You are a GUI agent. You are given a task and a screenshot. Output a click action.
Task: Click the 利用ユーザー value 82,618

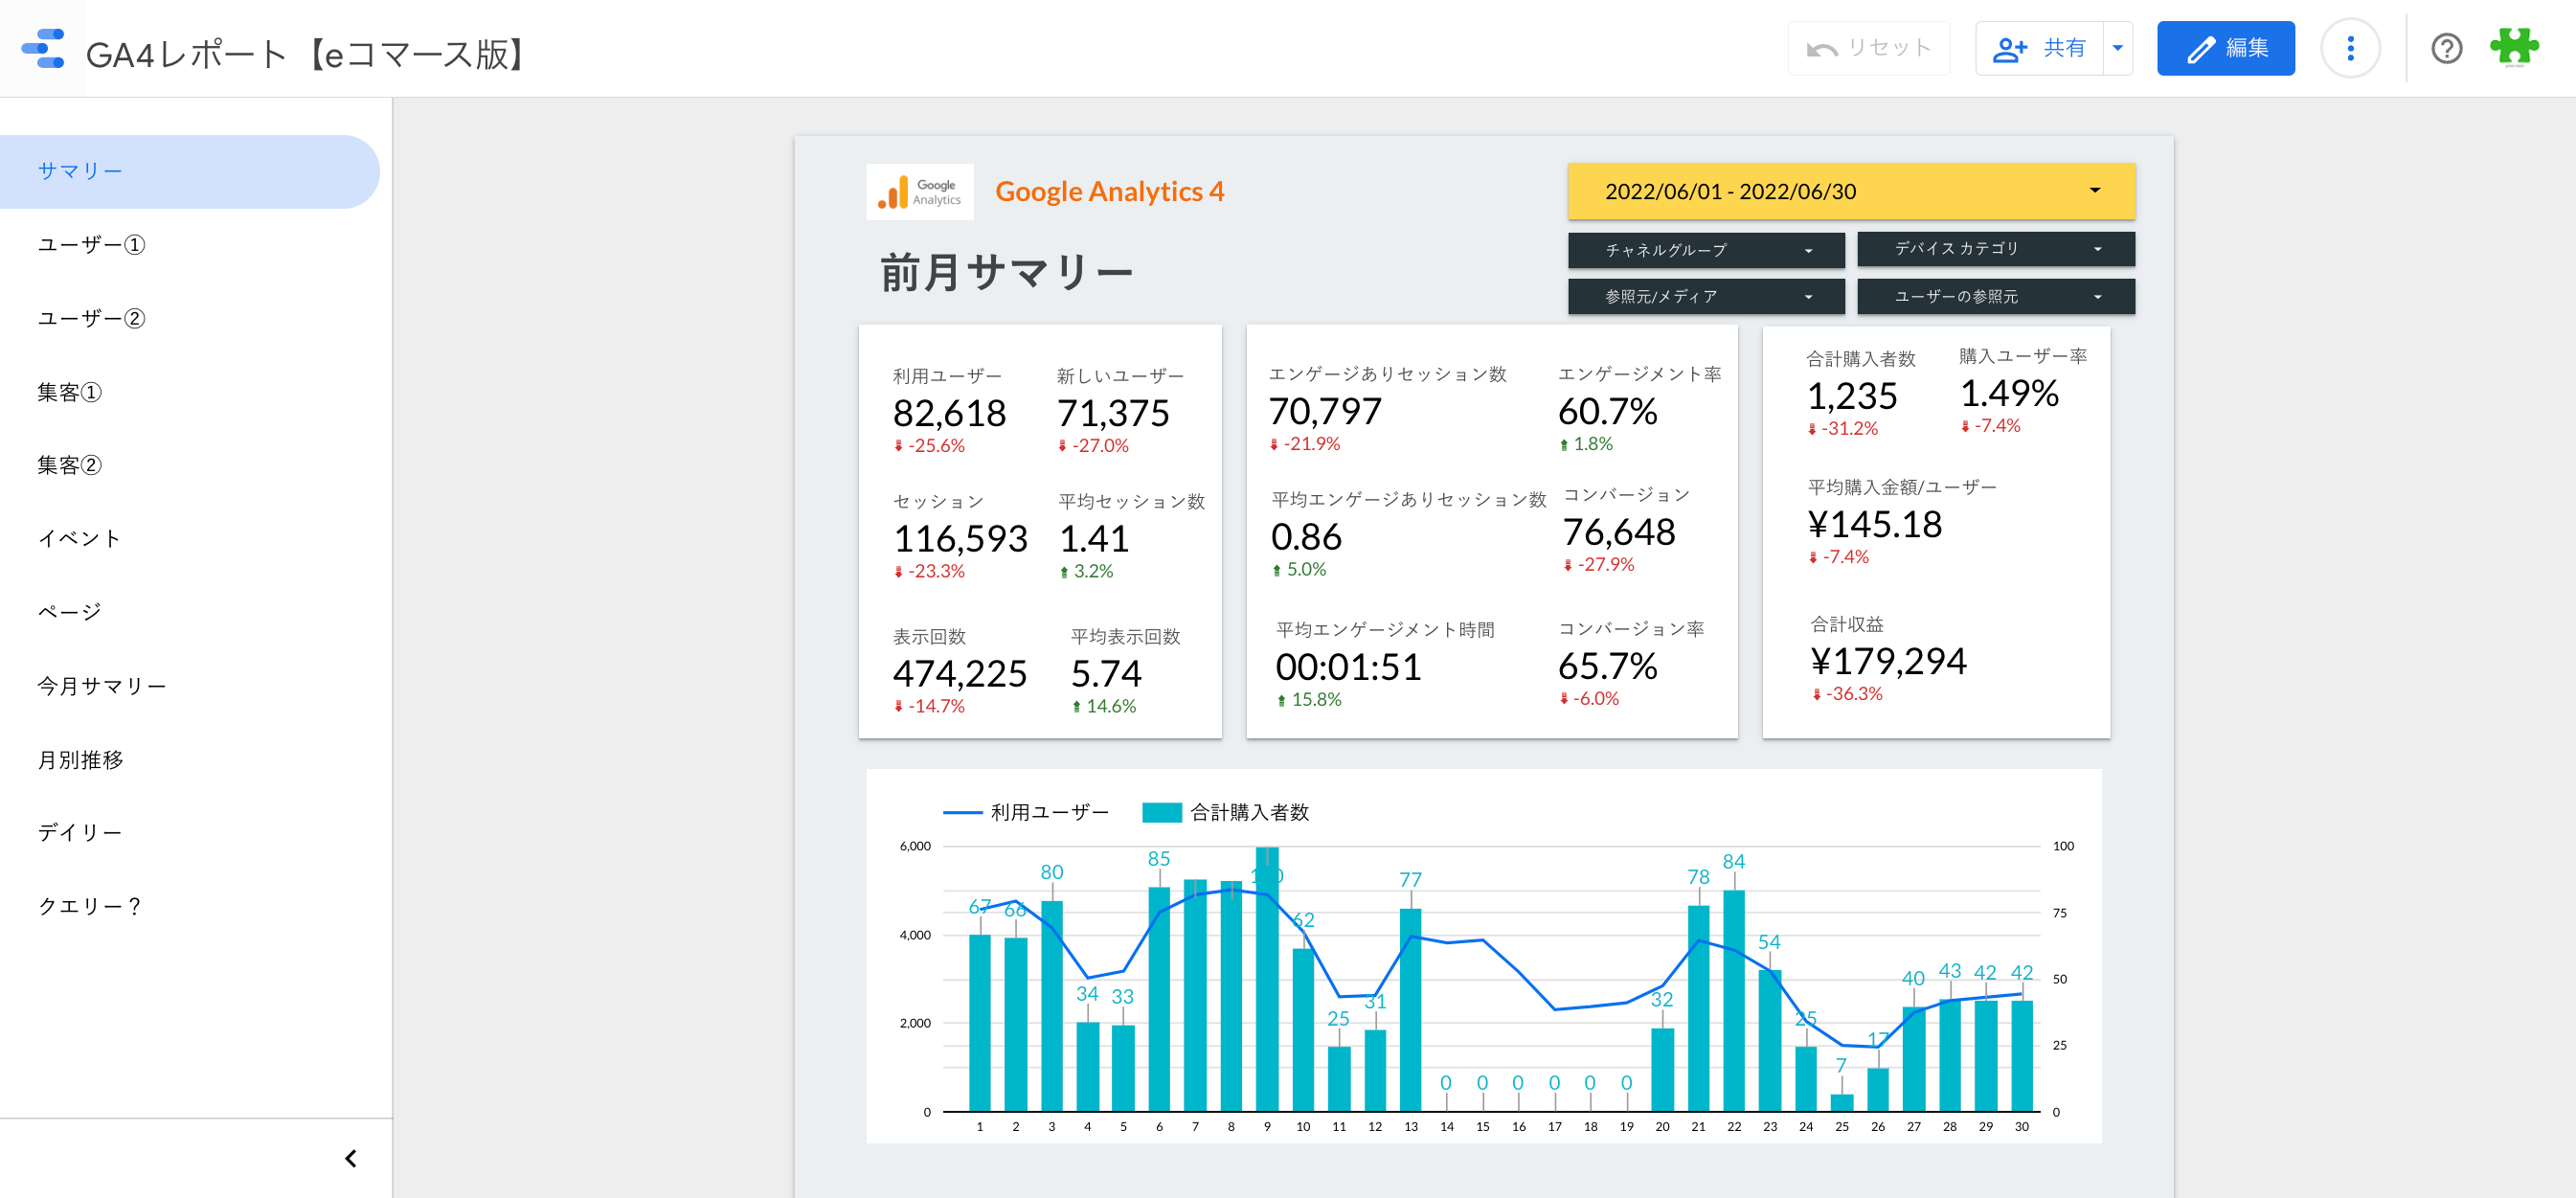click(949, 413)
